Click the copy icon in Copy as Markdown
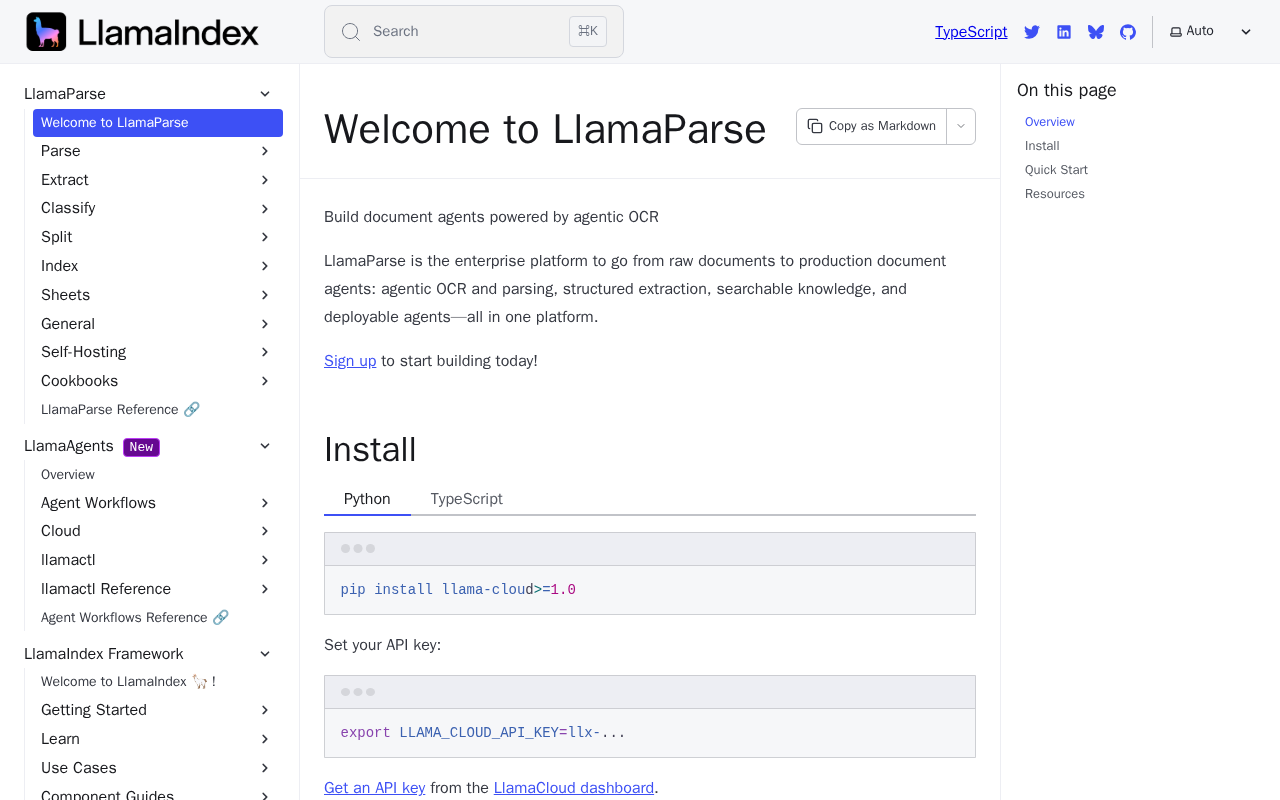This screenshot has height=800, width=1280. 815,126
